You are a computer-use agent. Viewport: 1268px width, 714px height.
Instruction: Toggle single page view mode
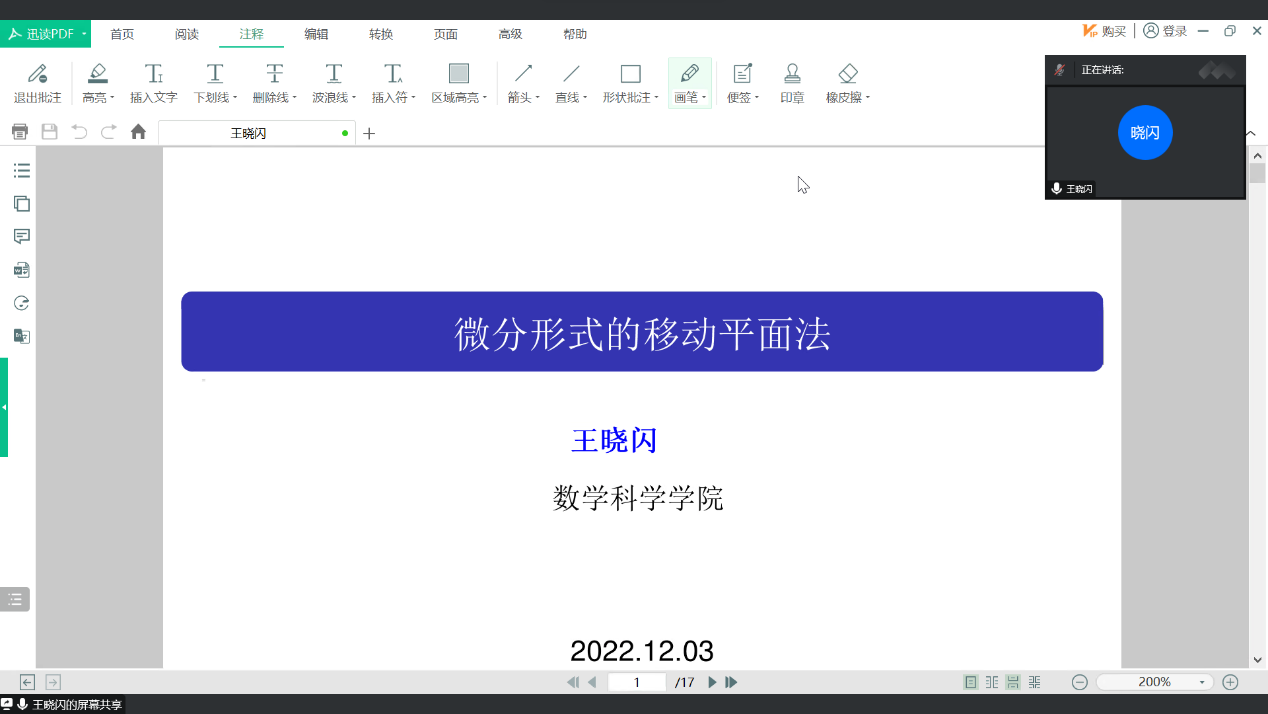pyautogui.click(x=970, y=682)
